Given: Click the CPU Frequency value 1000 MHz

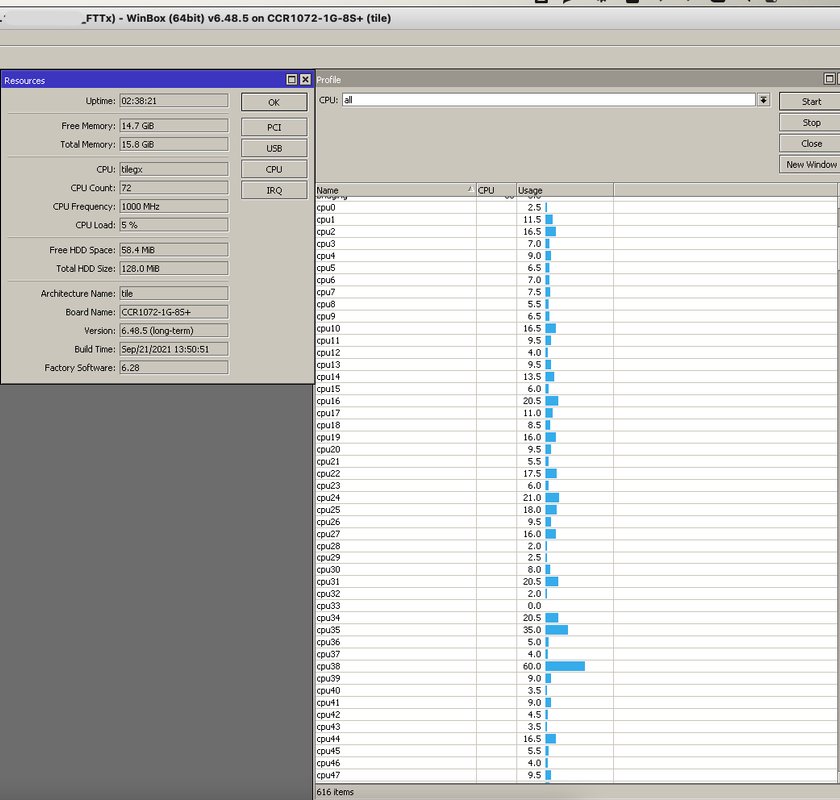Looking at the screenshot, I should coord(174,206).
